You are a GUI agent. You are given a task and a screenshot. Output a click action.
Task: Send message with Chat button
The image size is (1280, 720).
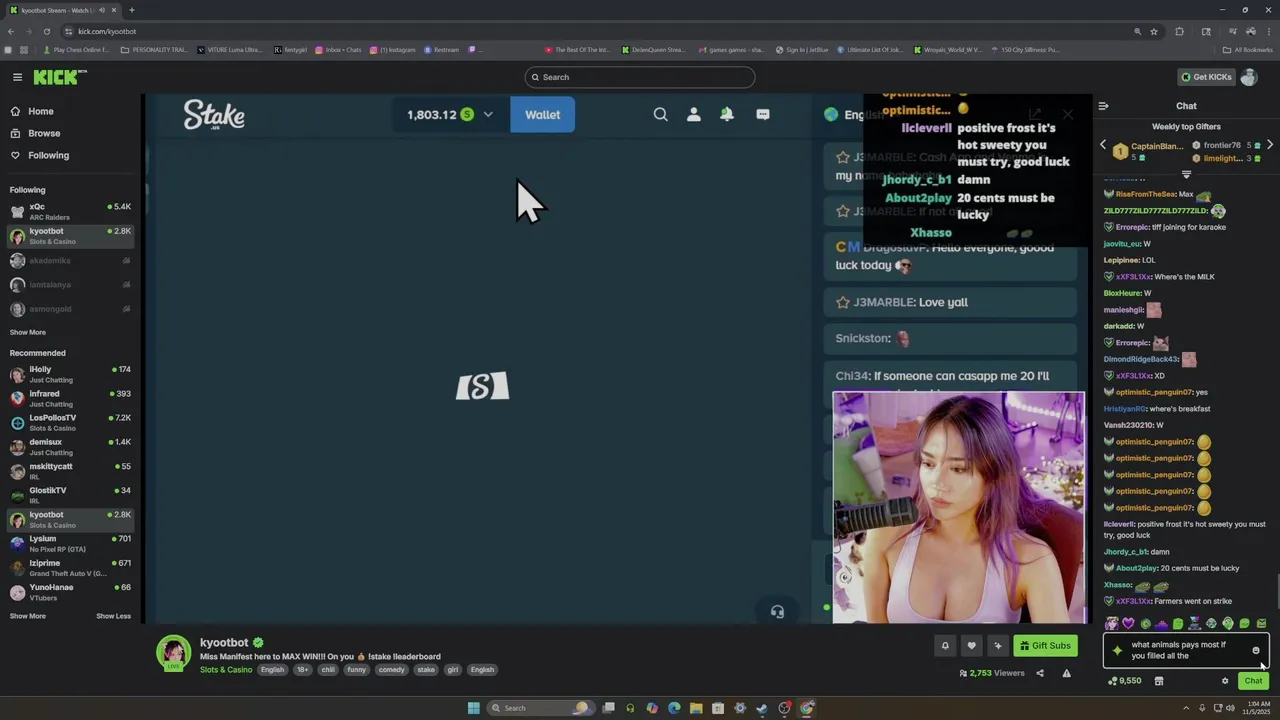point(1253,681)
